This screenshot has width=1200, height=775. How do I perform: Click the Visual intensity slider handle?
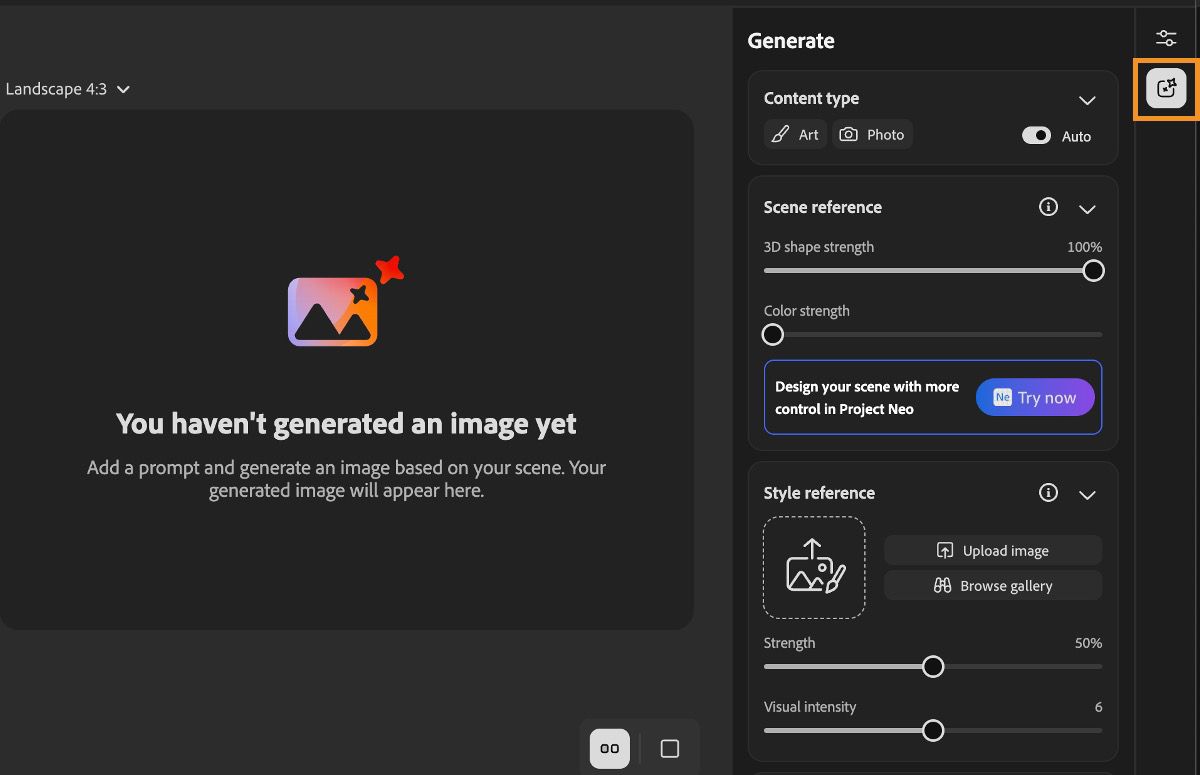(x=933, y=730)
